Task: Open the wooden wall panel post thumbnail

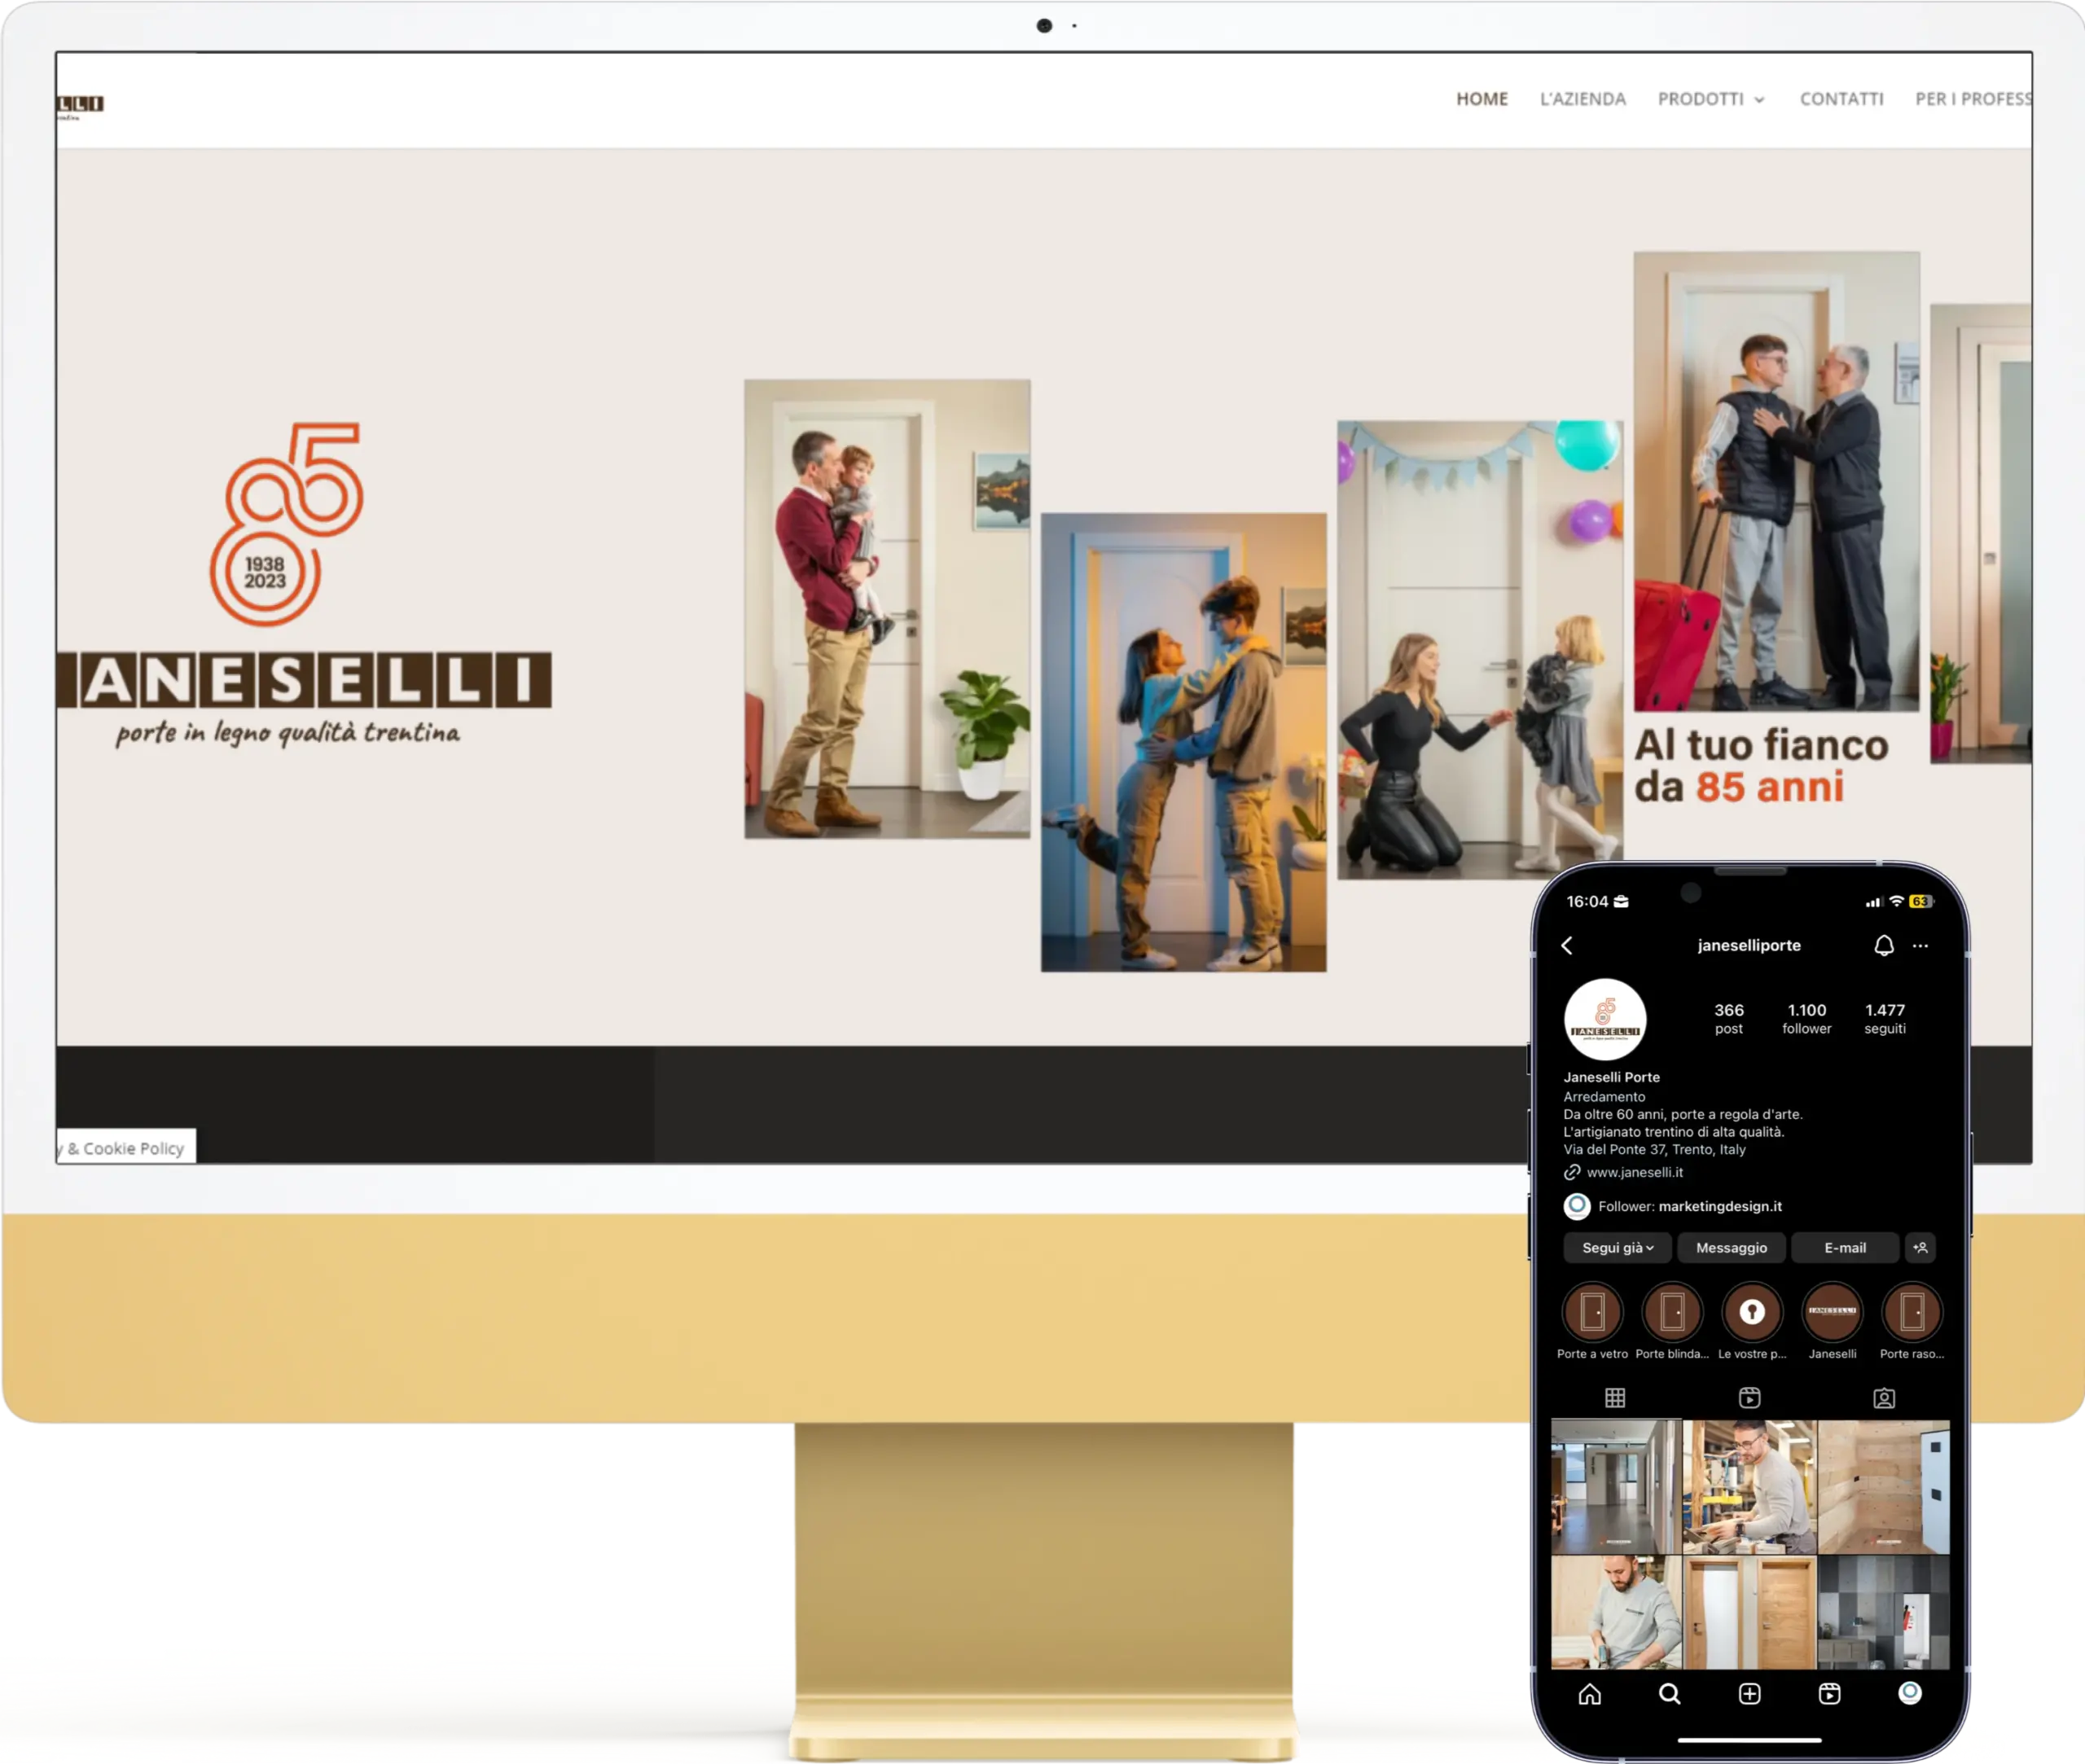Action: (1884, 1486)
